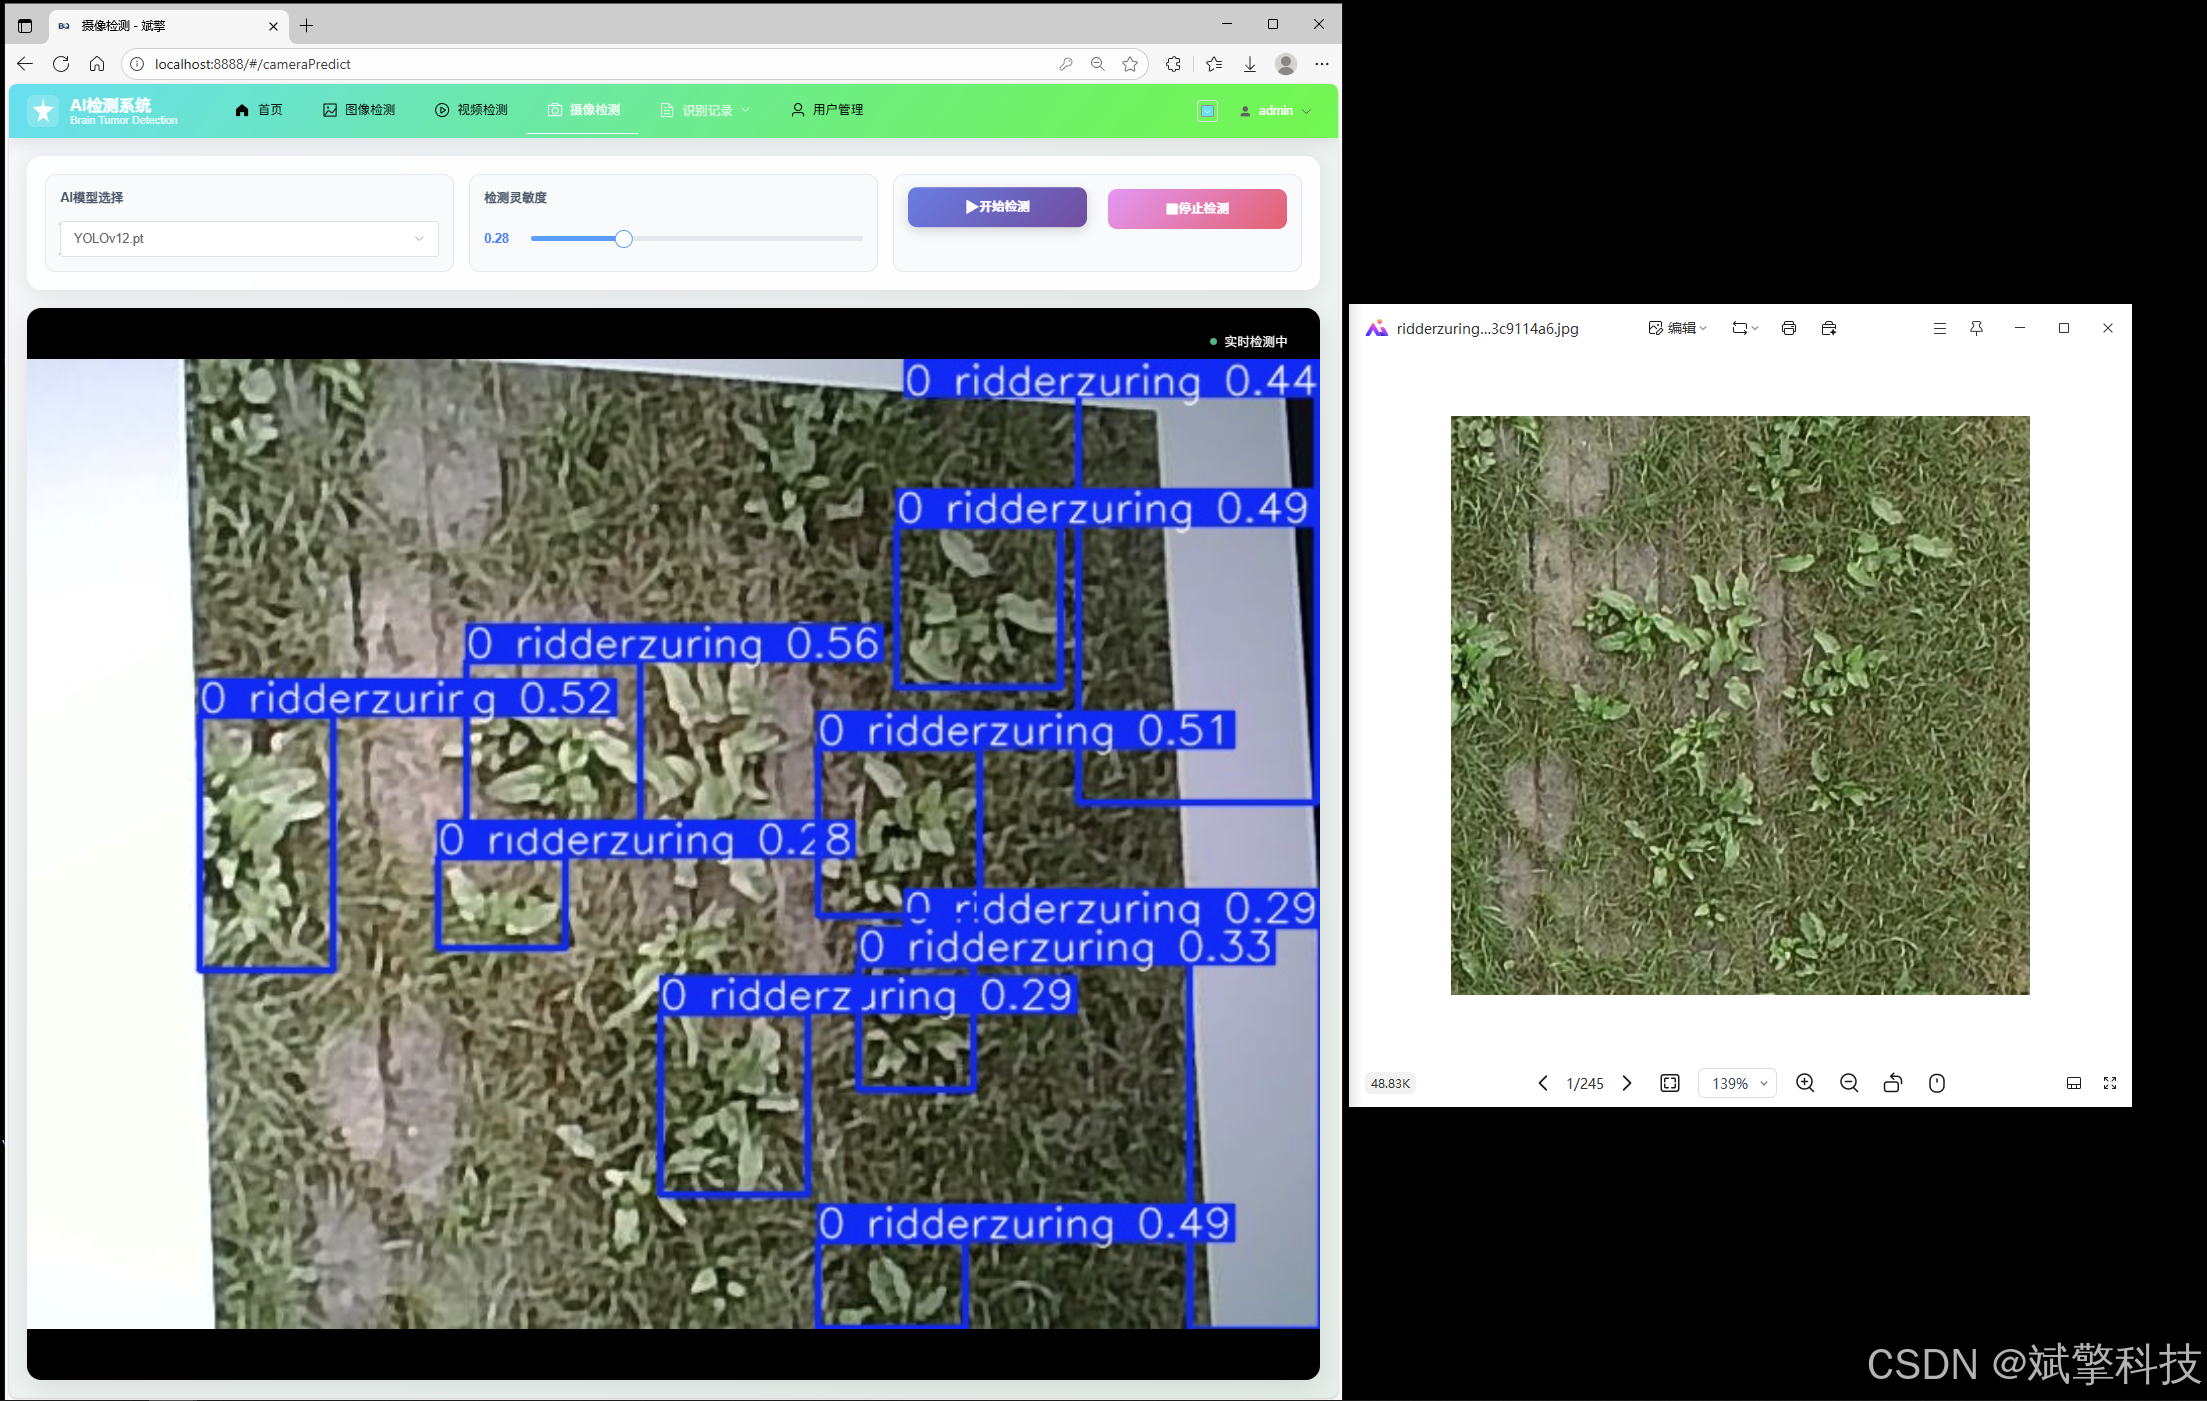The height and width of the screenshot is (1401, 2207).
Task: Zoom in using the viewer magnifier plus icon
Action: 1805,1083
